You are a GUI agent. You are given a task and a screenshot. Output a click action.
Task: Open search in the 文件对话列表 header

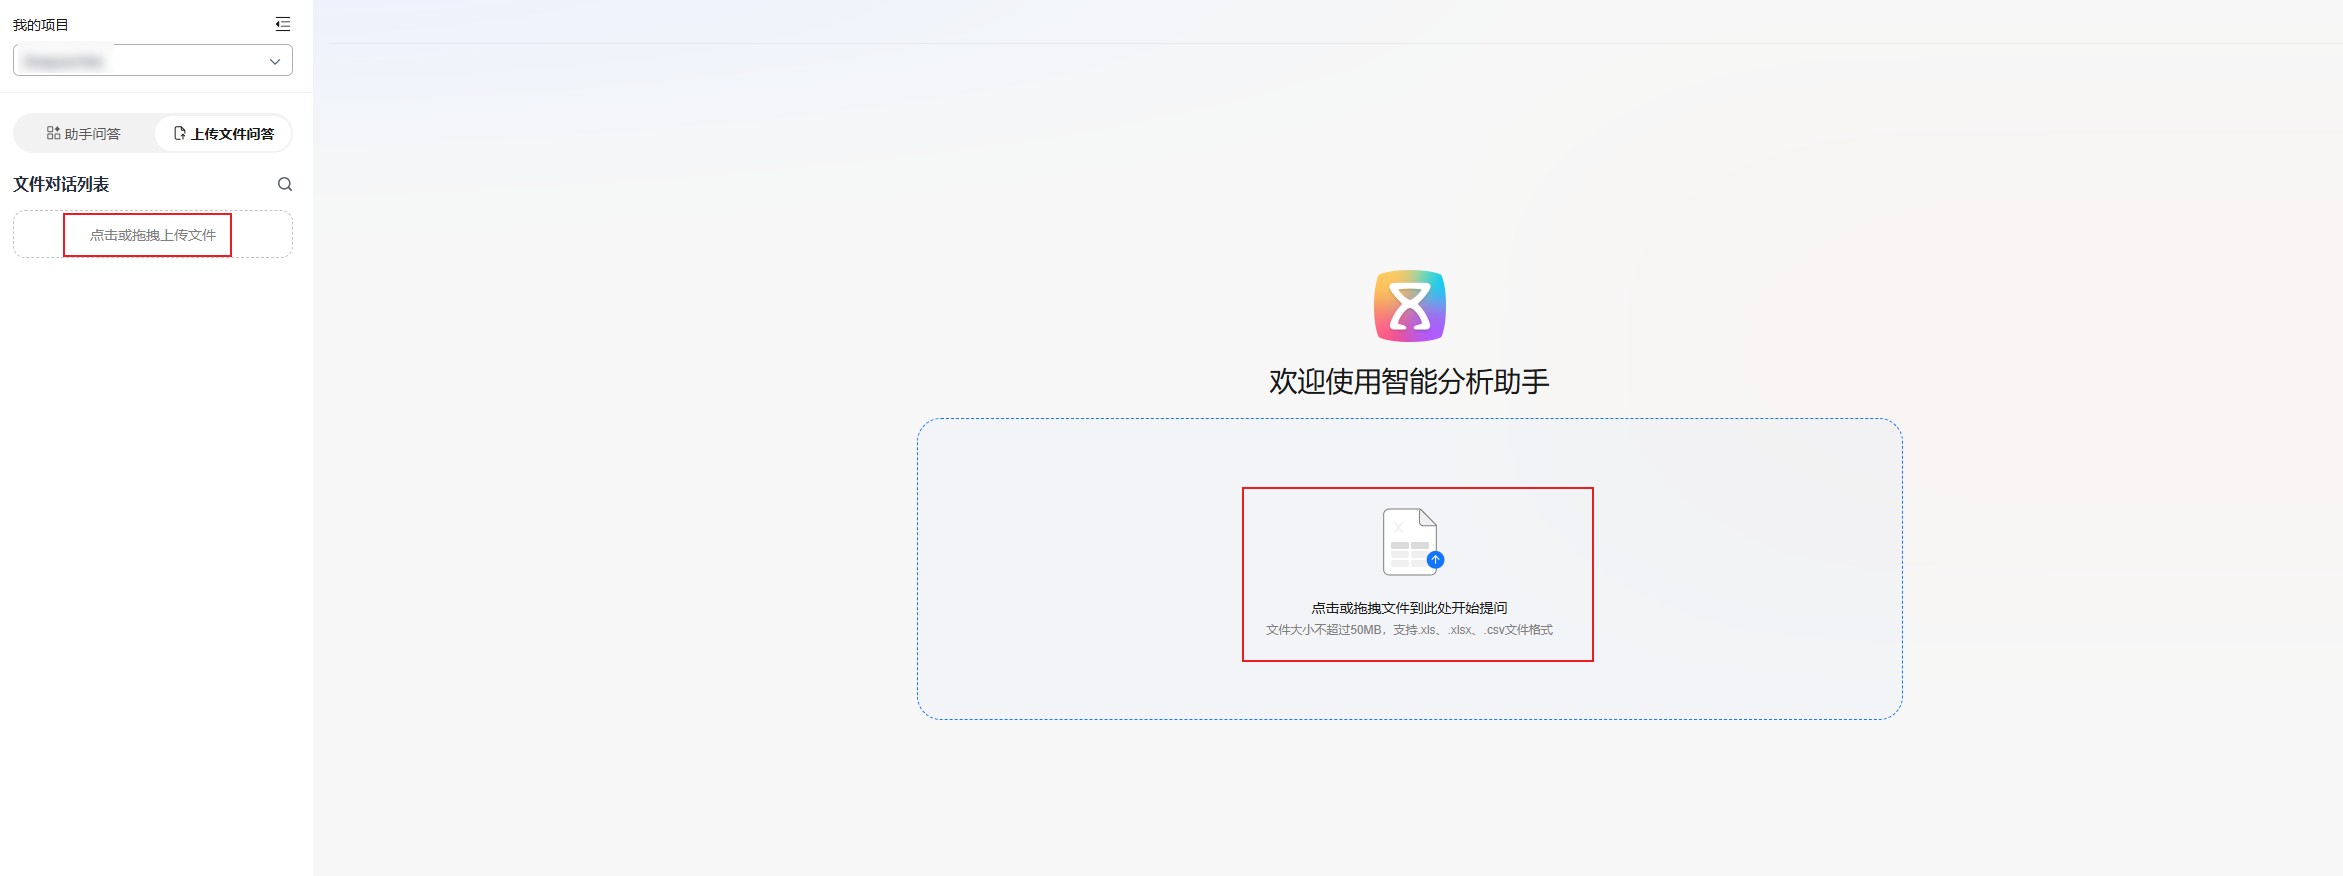point(285,184)
